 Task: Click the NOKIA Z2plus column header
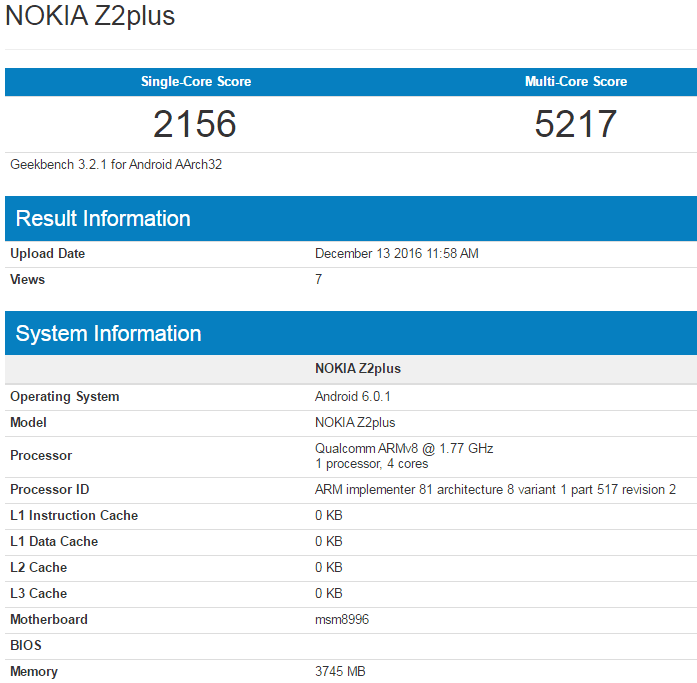click(x=357, y=369)
